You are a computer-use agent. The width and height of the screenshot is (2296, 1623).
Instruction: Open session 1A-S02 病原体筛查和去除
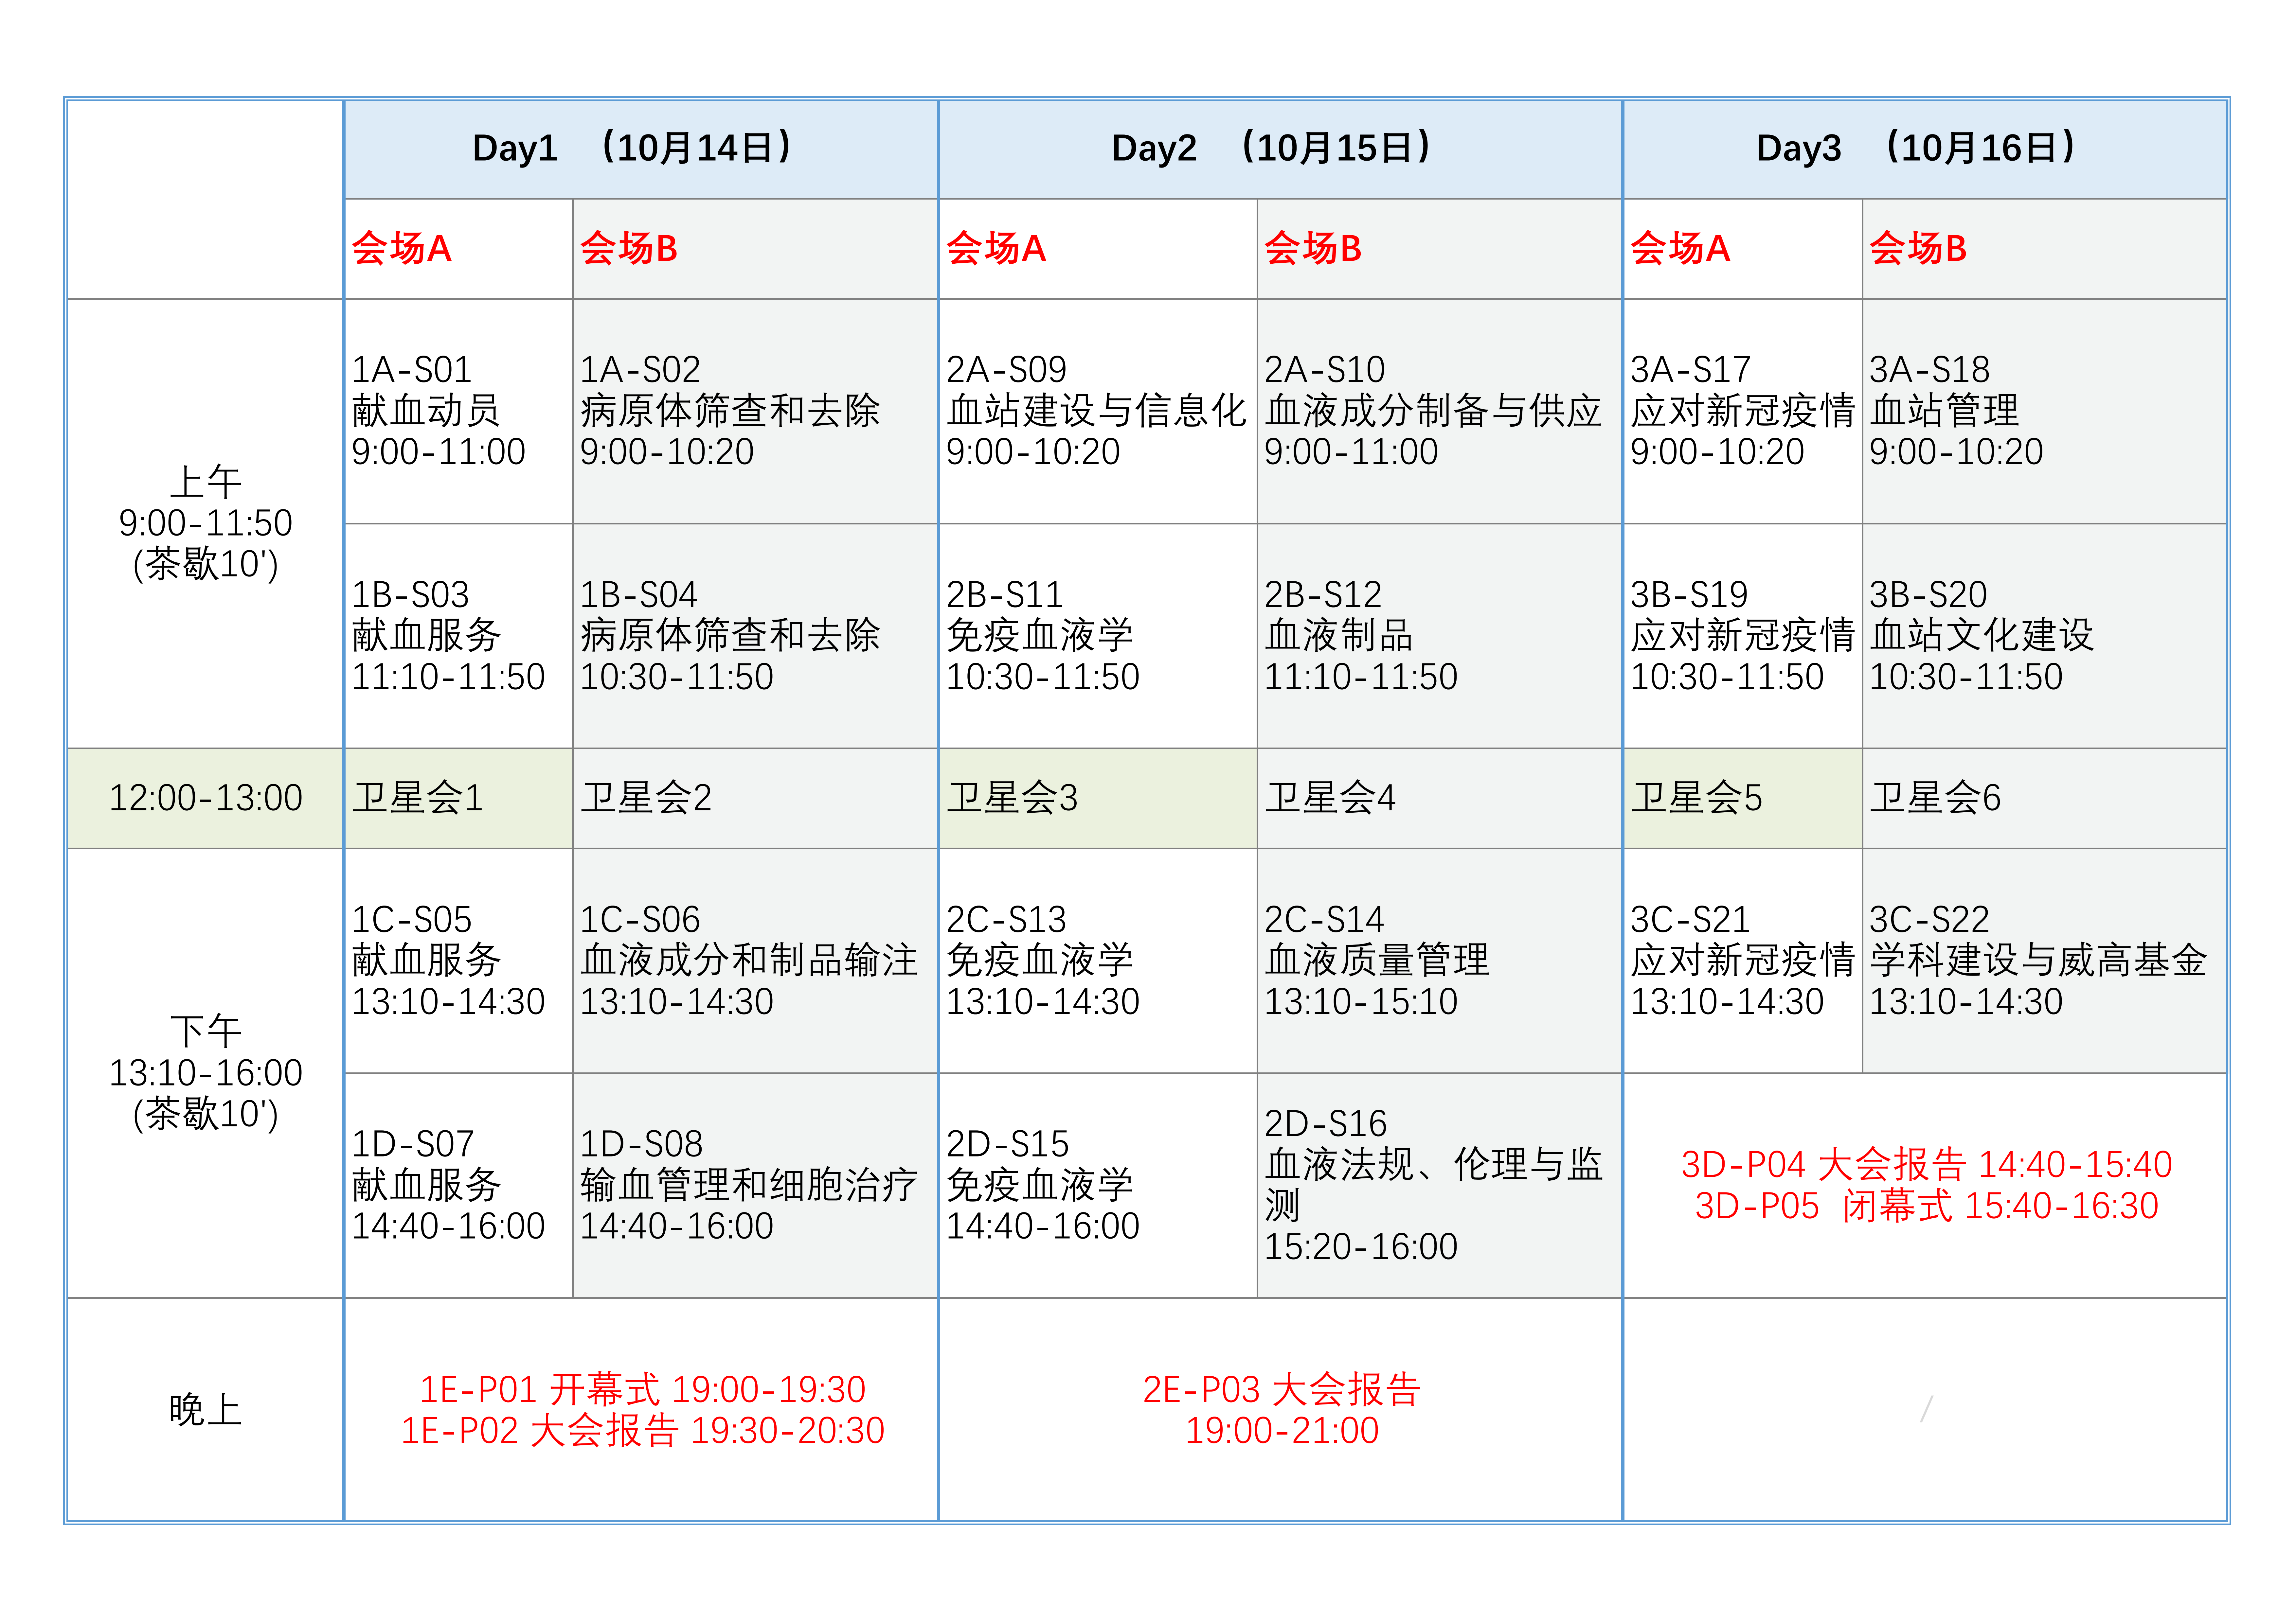tap(755, 411)
